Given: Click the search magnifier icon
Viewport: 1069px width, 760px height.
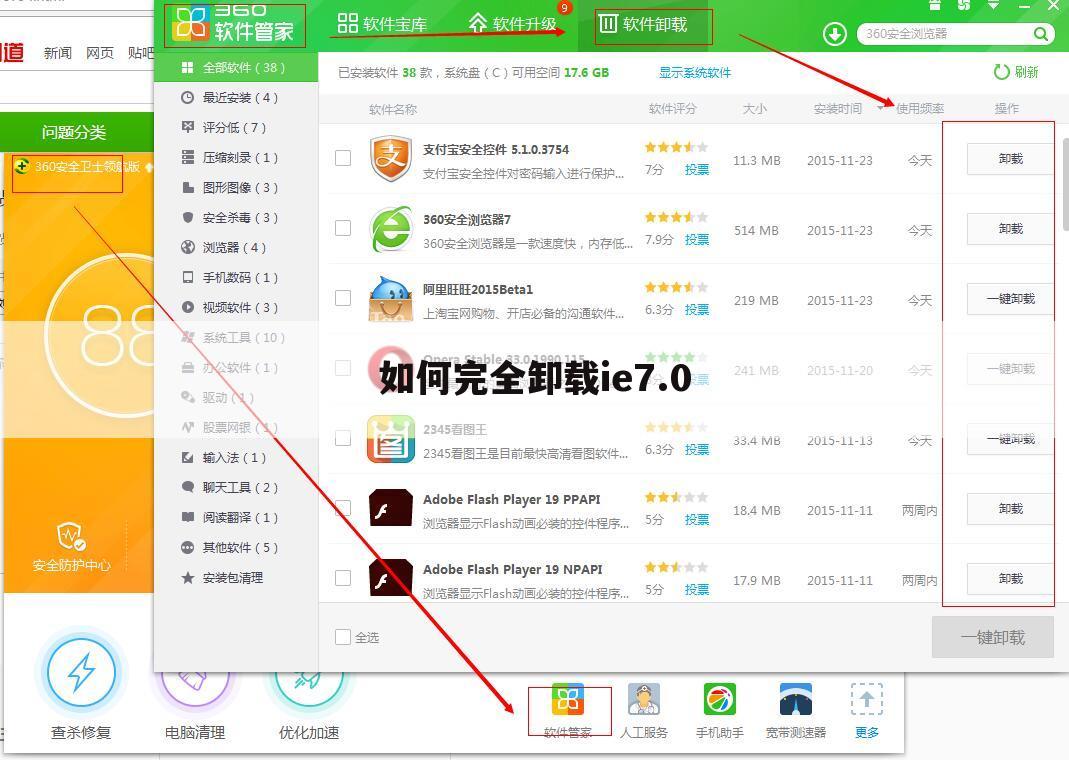Looking at the screenshot, I should click(x=1040, y=33).
